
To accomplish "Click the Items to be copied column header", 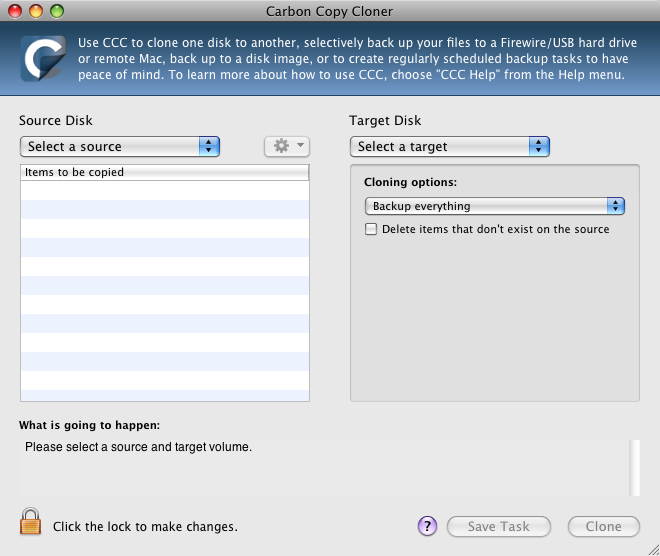I will click(x=164, y=172).
